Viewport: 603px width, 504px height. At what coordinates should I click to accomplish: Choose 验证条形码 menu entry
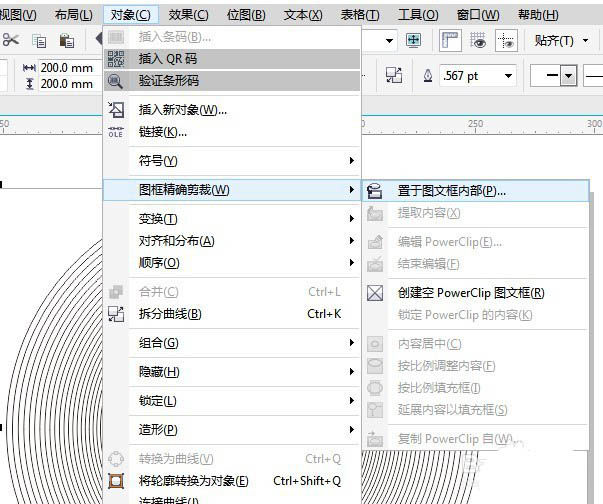(x=232, y=81)
